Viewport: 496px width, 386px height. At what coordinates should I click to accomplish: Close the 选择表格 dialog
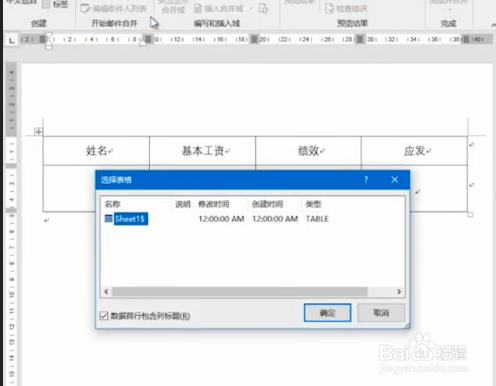click(395, 180)
